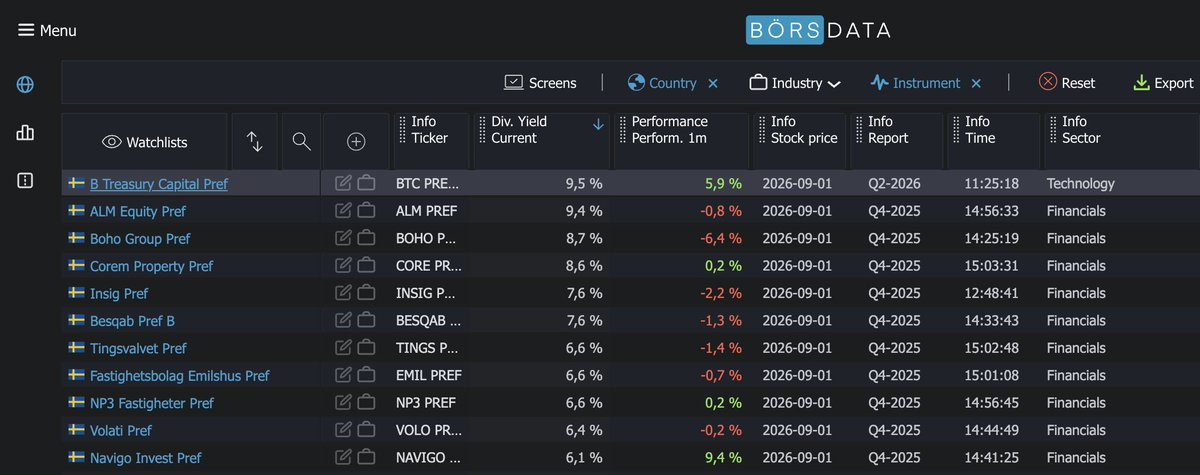
Task: Open Navigo Invest Pref link
Action: 145,458
